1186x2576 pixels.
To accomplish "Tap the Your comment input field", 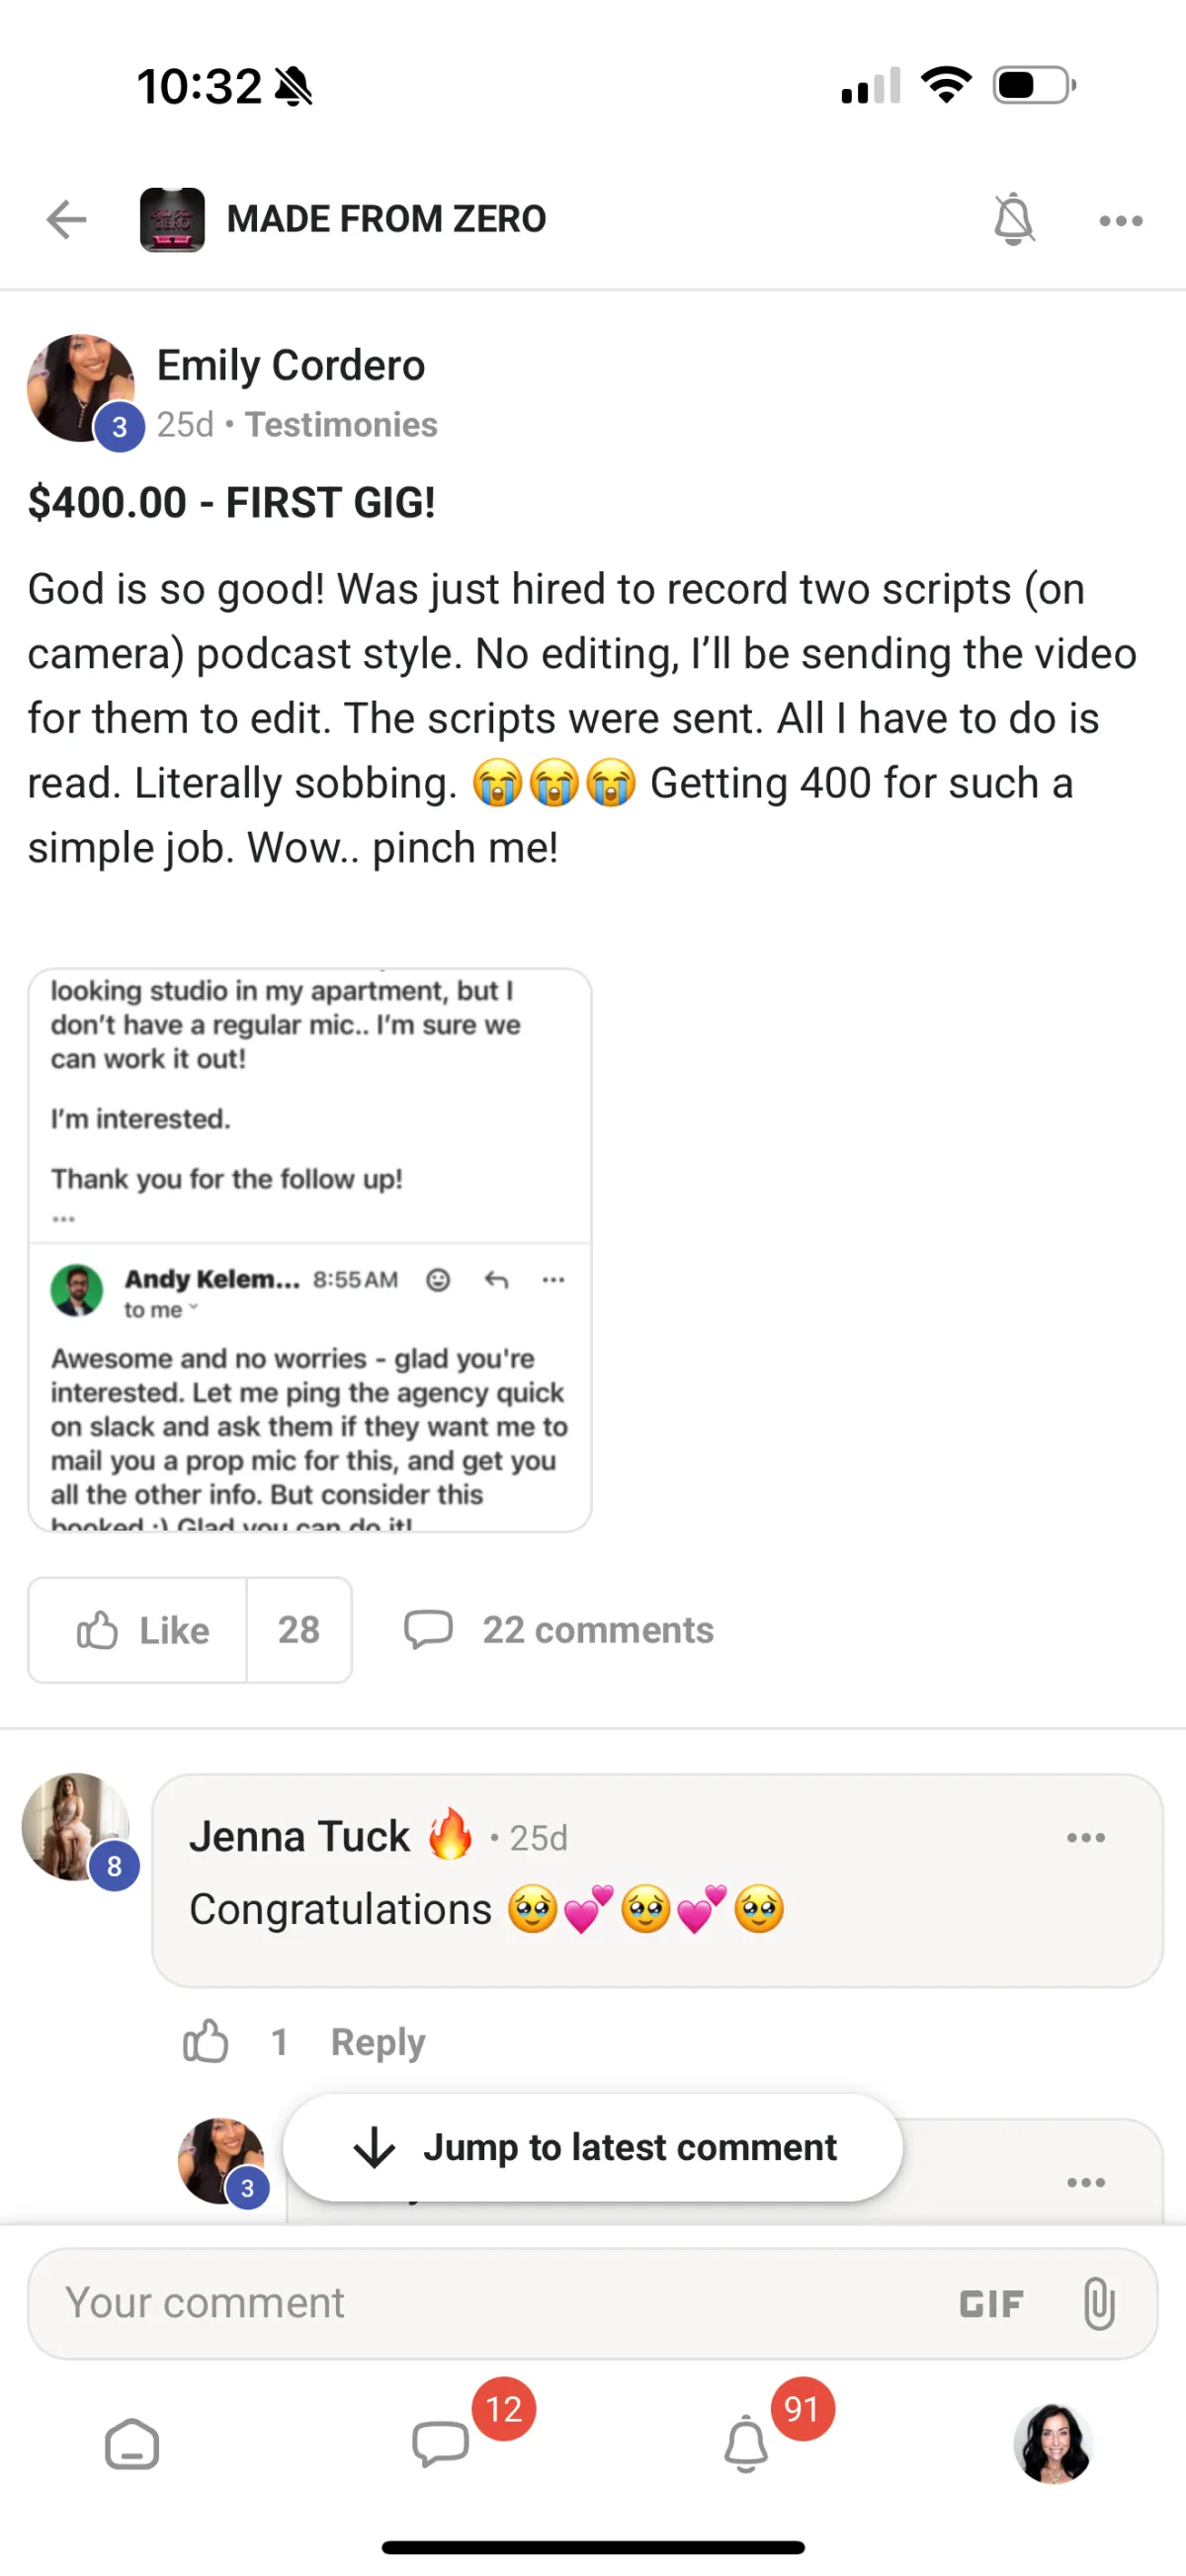I will (x=480, y=2303).
